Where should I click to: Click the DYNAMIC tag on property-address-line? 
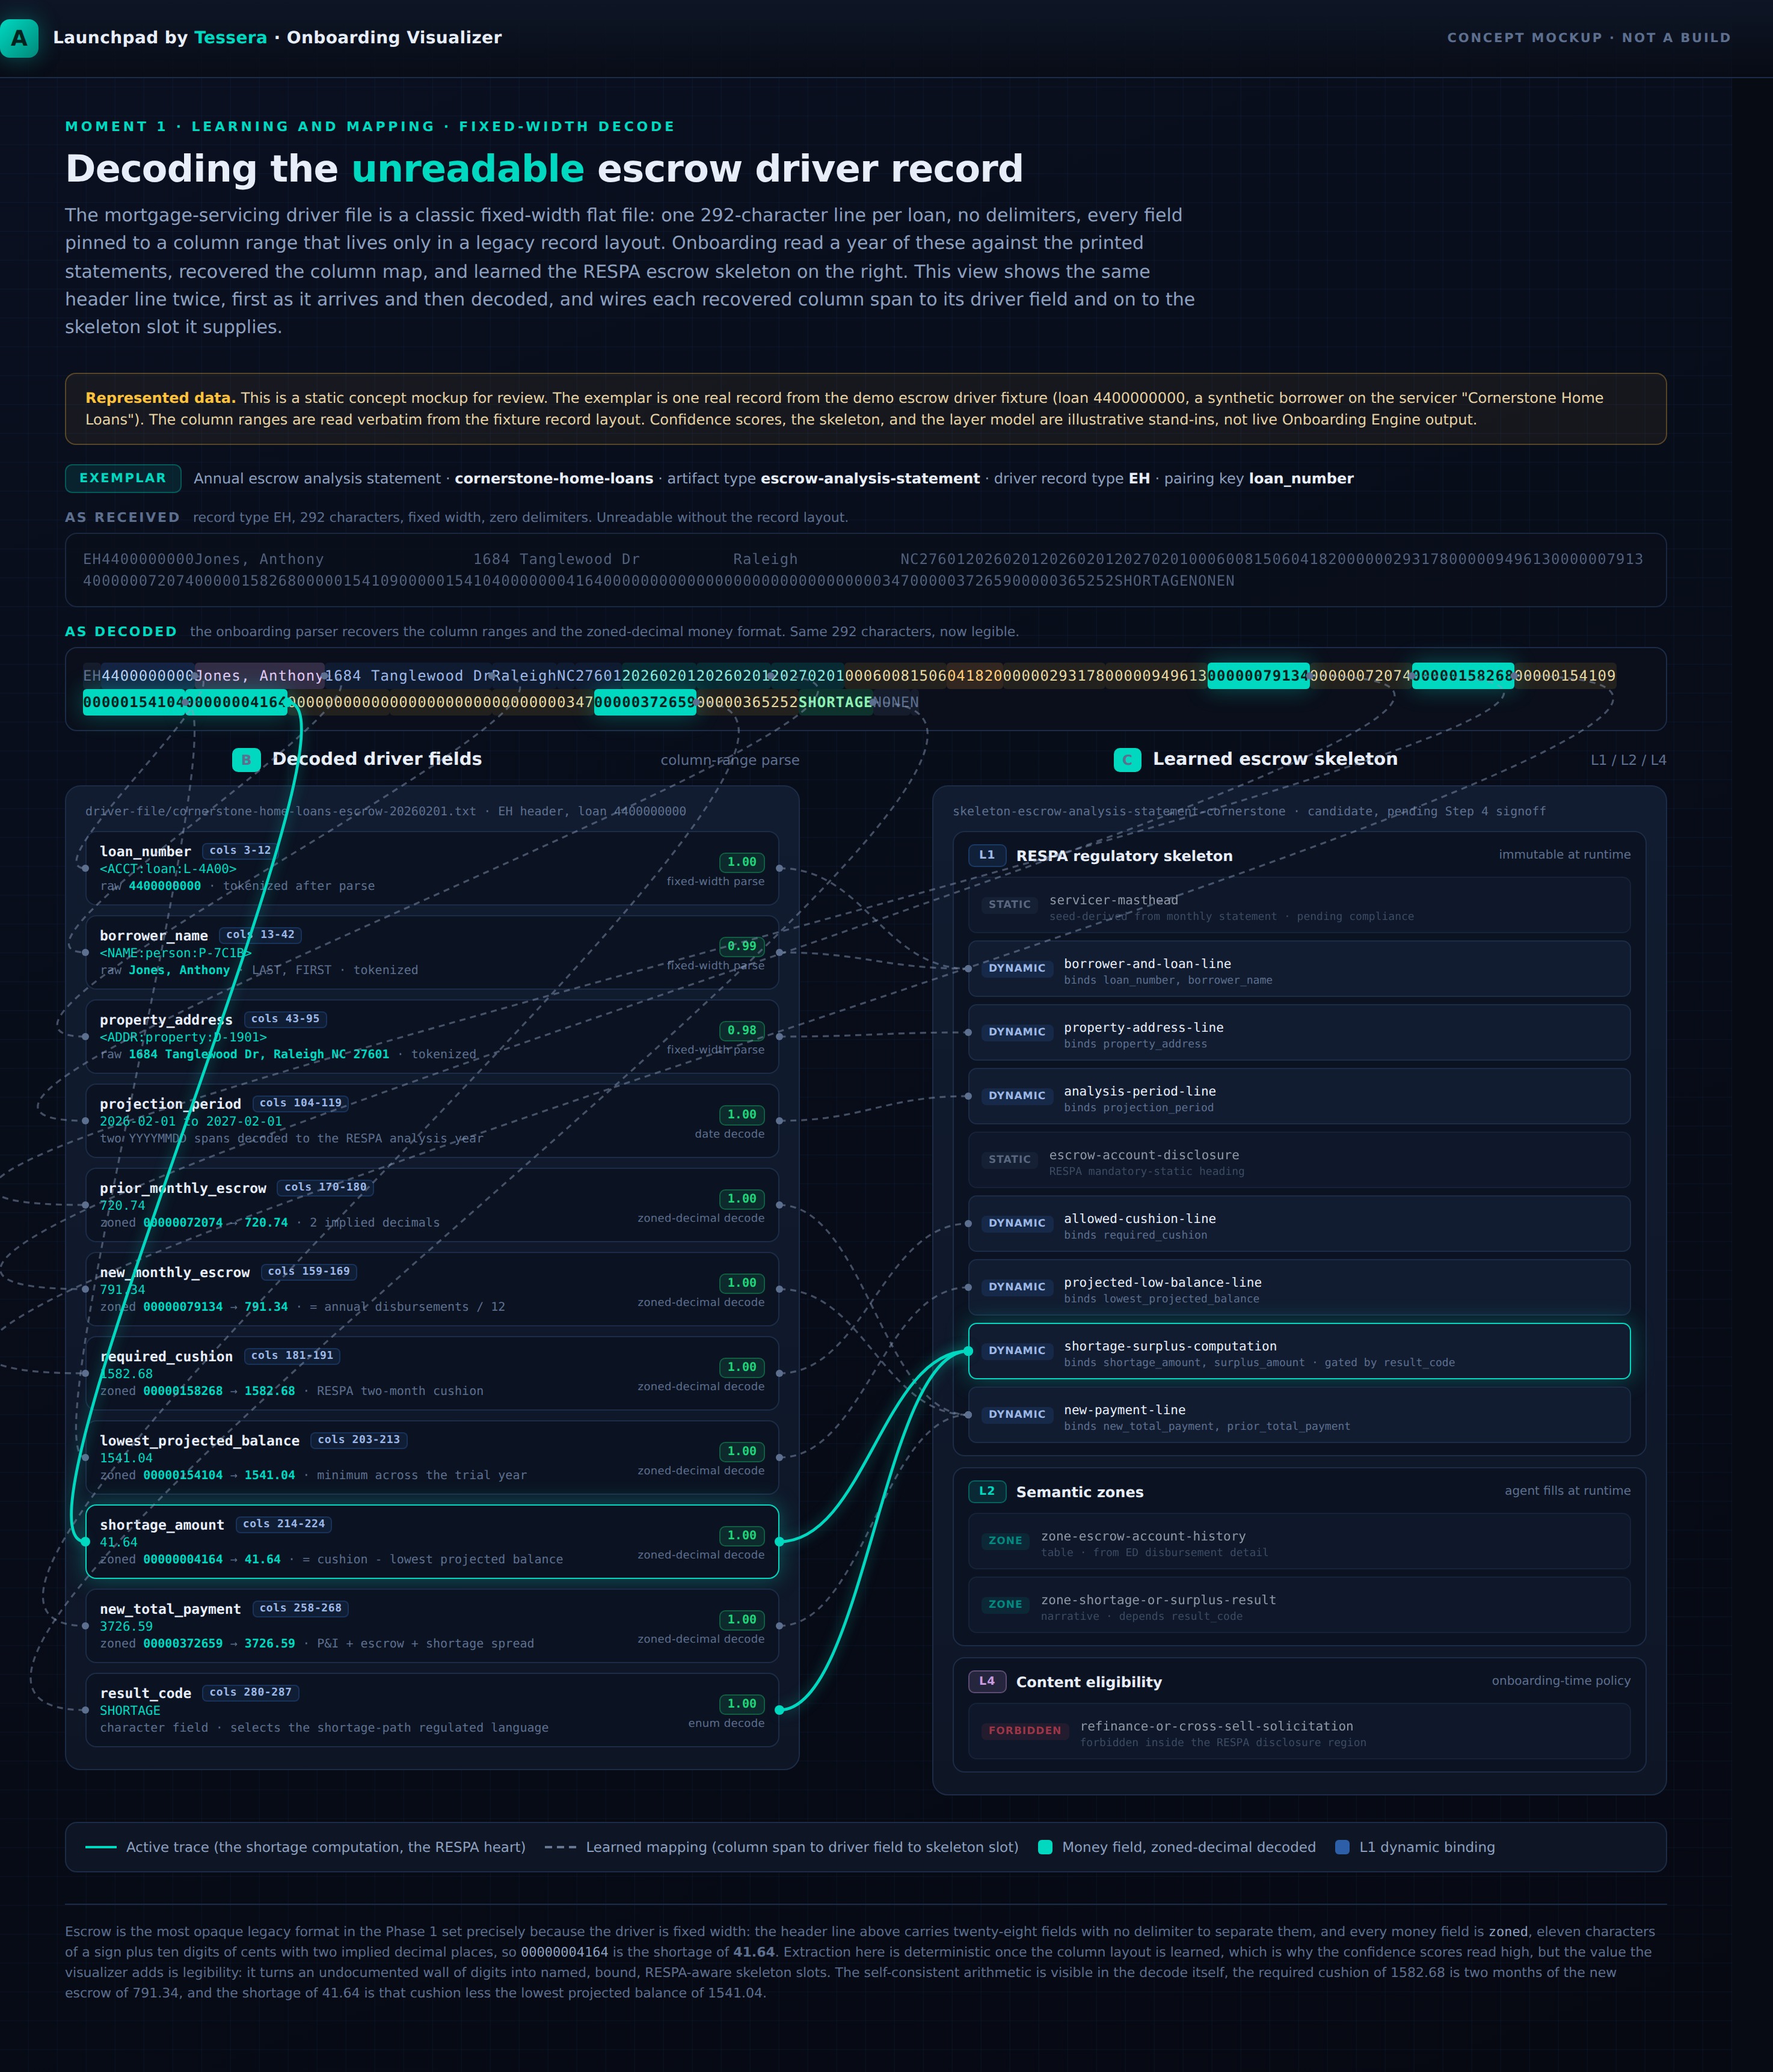1017,1032
